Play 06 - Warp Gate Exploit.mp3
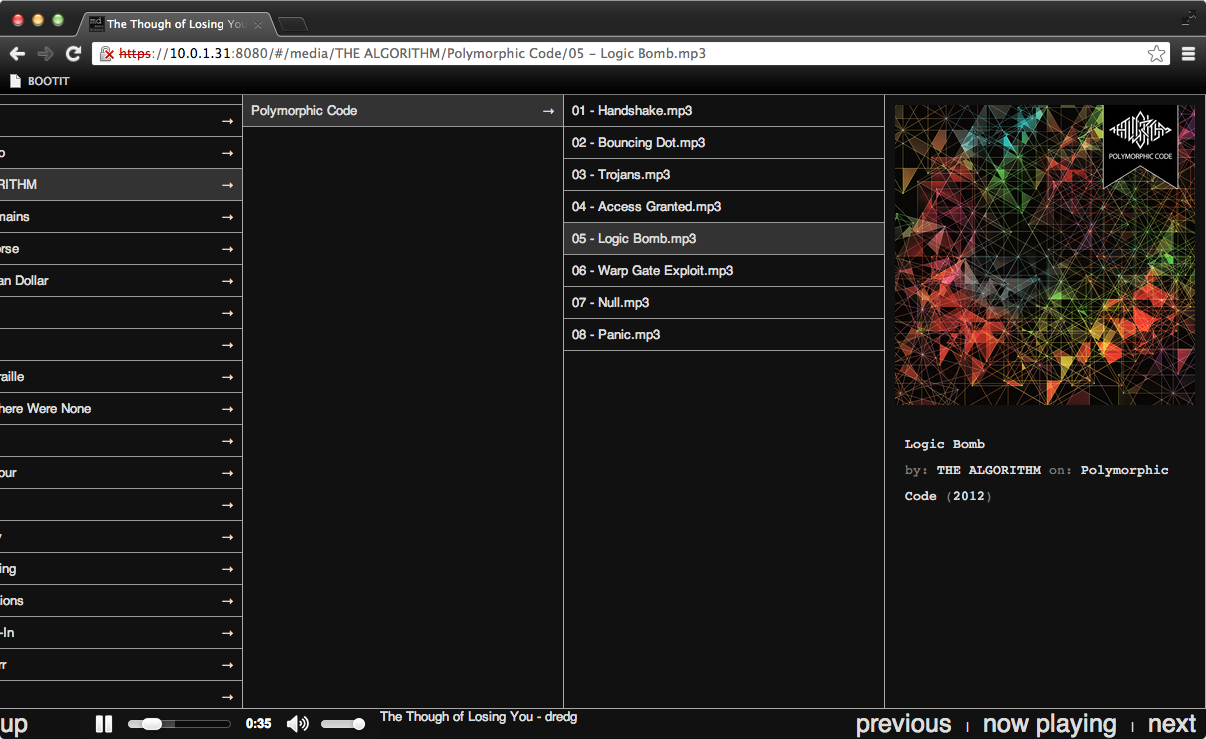This screenshot has width=1206, height=739. tap(724, 271)
